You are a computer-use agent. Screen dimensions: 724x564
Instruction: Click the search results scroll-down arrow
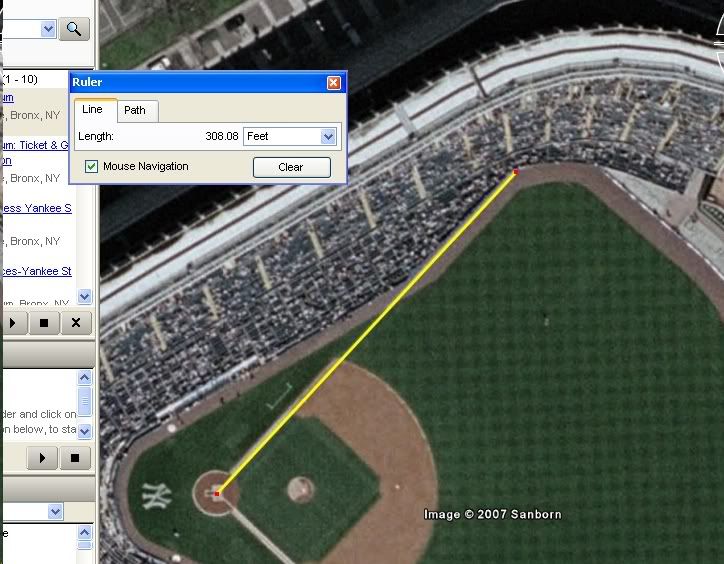click(84, 296)
